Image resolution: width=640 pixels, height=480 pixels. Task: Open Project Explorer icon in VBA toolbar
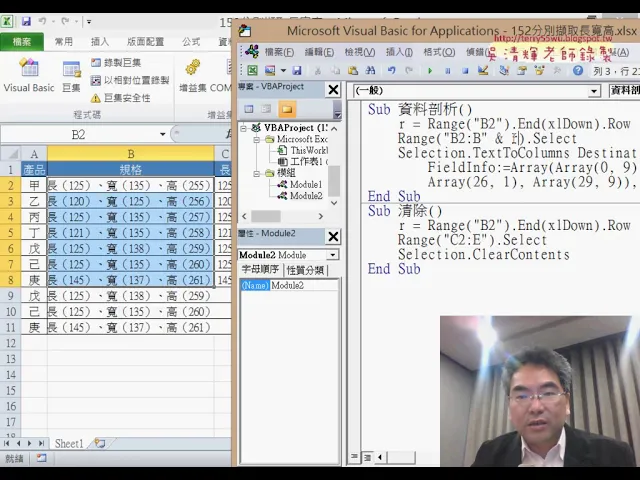coord(504,71)
